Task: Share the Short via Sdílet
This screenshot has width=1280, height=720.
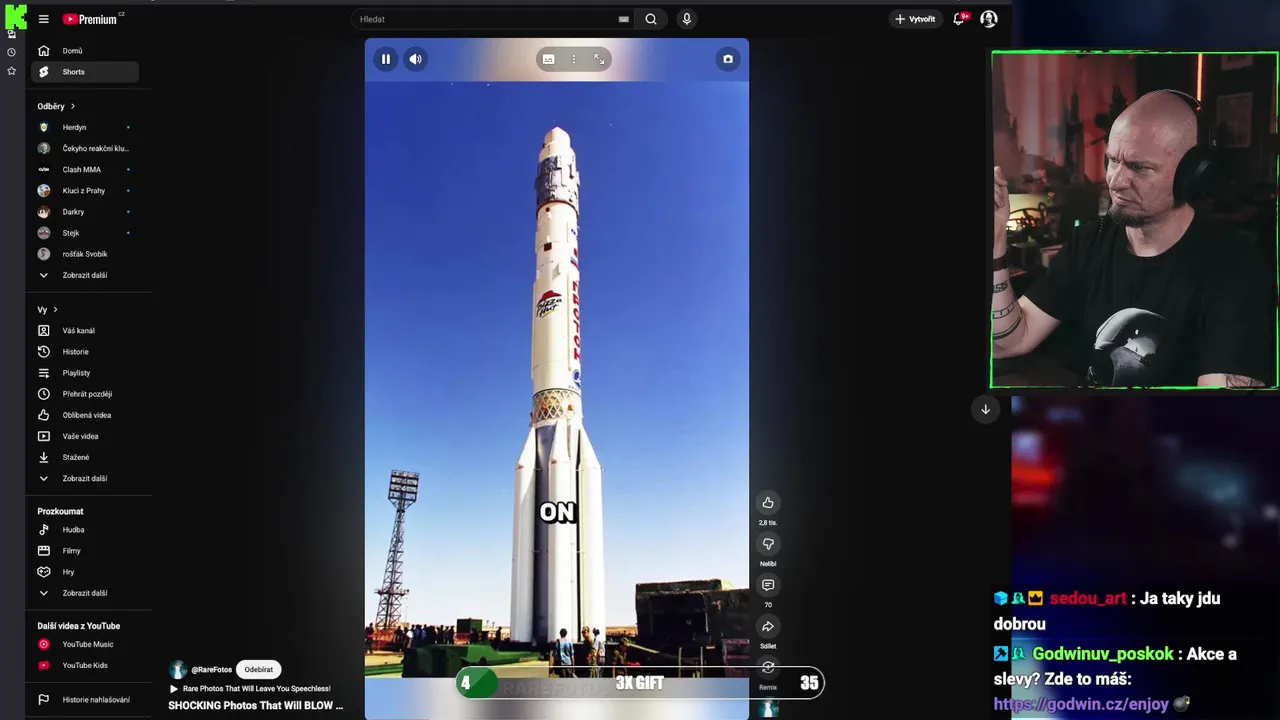Action: 768,626
